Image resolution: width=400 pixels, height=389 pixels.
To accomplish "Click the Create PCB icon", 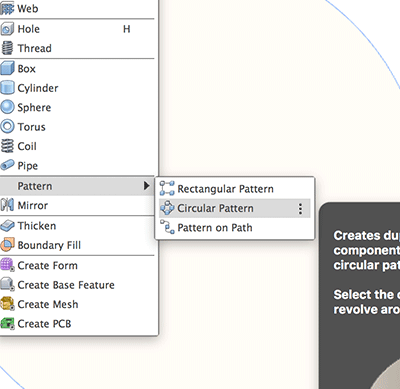I will [7, 324].
